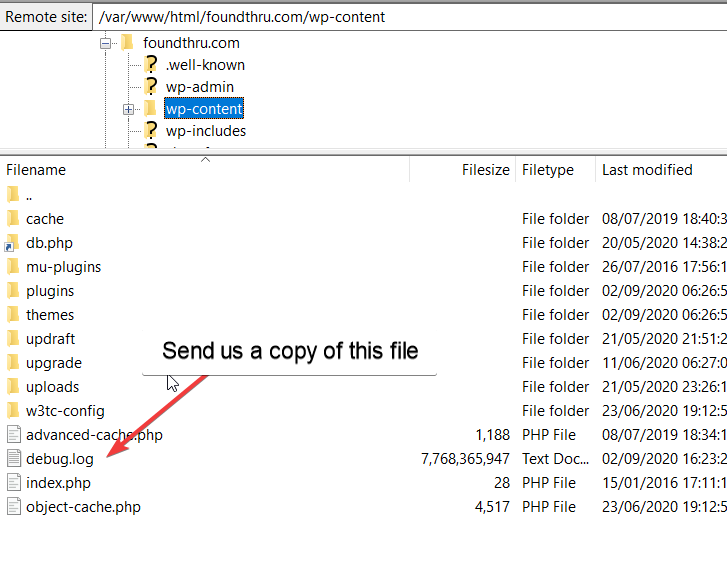Click the modified date of debug.log
Viewport: 727px width, 571px height.
pyautogui.click(x=664, y=459)
